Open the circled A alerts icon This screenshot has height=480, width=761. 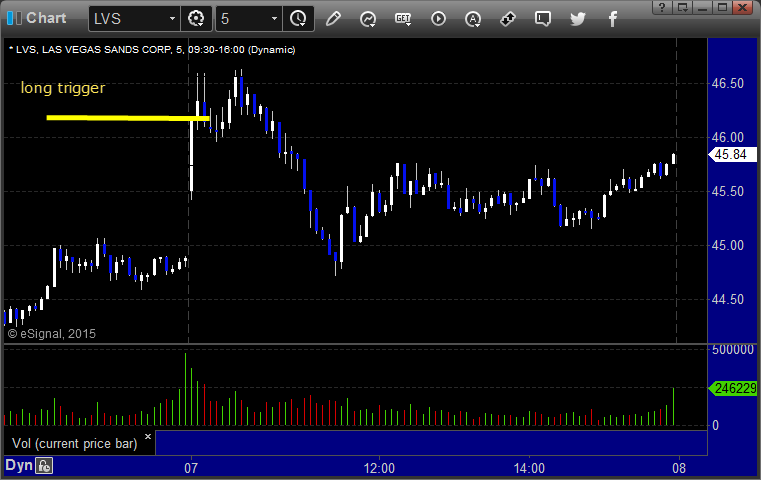click(473, 19)
